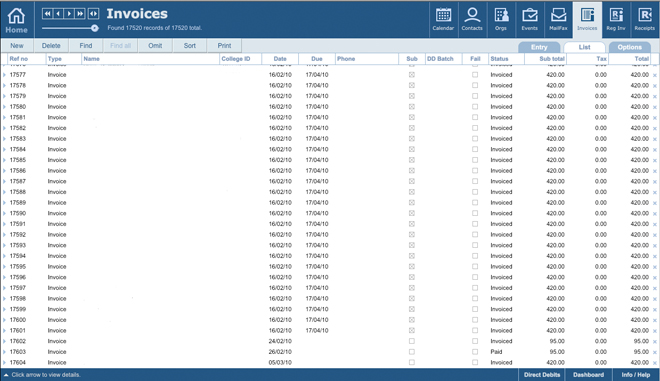
Task: Toggle Fail checkbox for invoice 17578
Action: (475, 85)
